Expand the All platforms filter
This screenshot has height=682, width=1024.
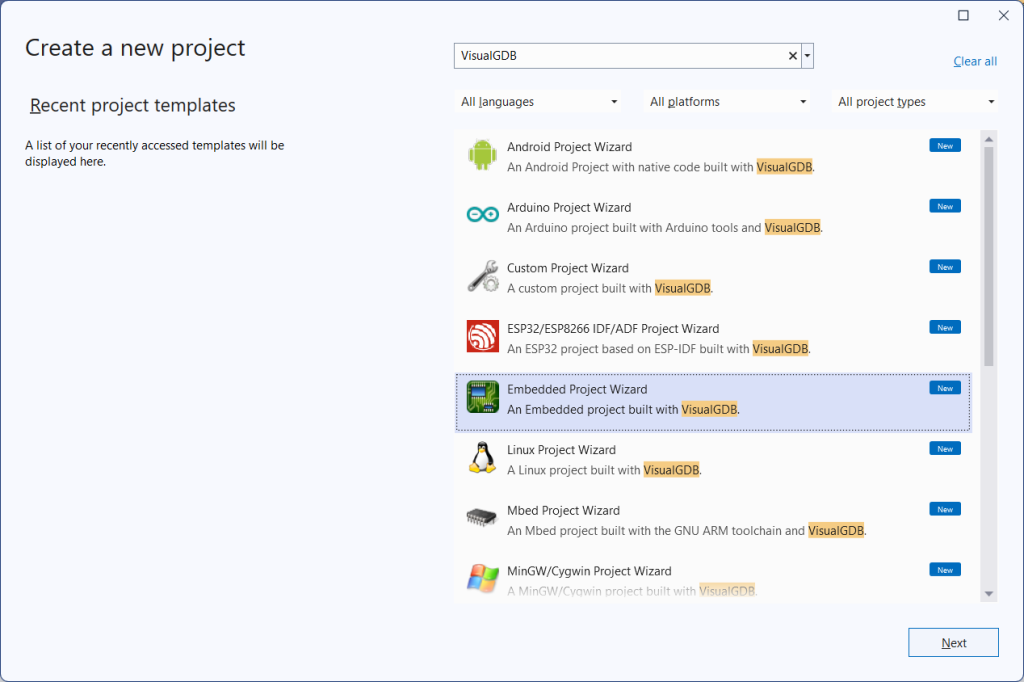[x=727, y=102]
